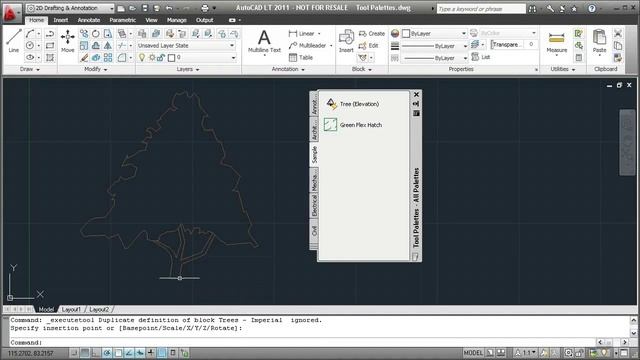Toggle layer 0 freeze sun icon
This screenshot has height=360, width=640.
152,58
